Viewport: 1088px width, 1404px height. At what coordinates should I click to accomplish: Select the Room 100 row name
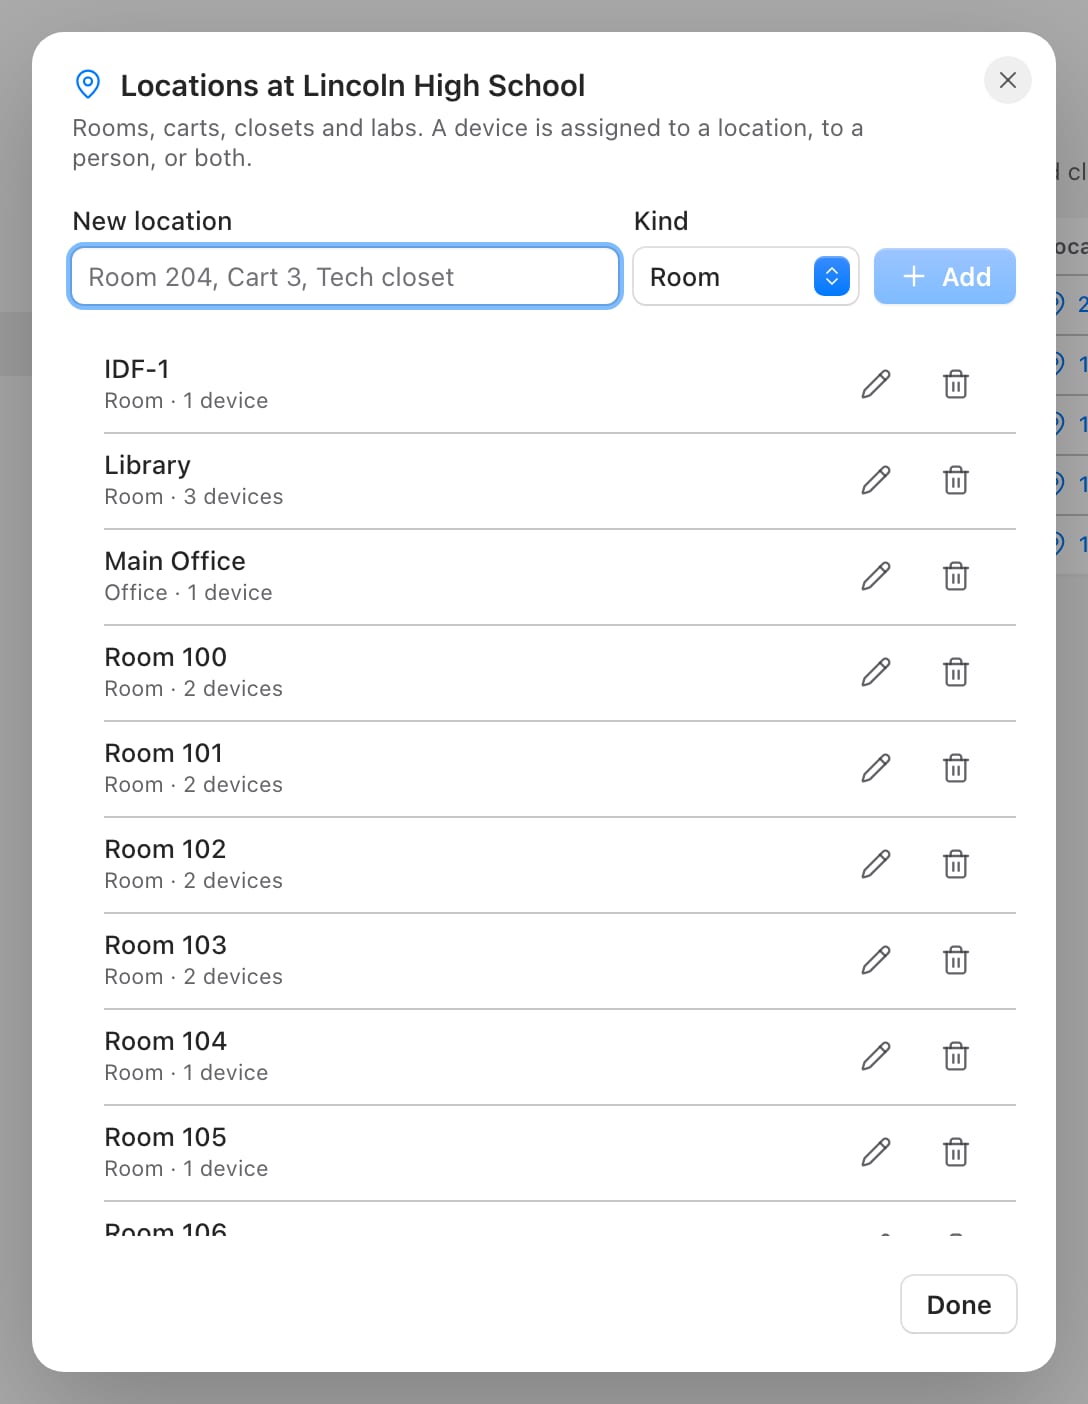[166, 657]
